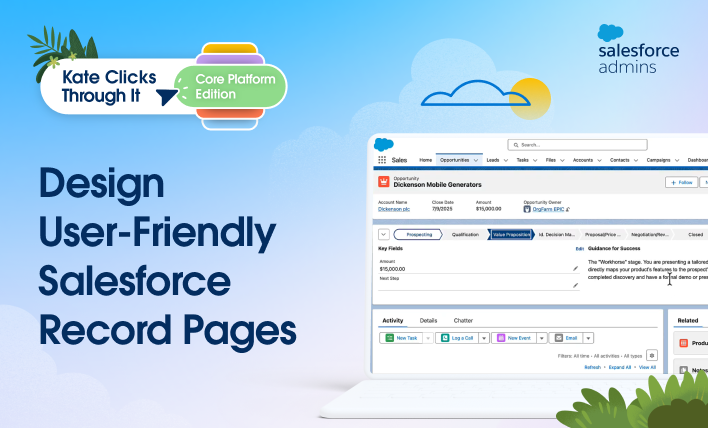Click the Email button
The width and height of the screenshot is (708, 428).
click(x=566, y=338)
